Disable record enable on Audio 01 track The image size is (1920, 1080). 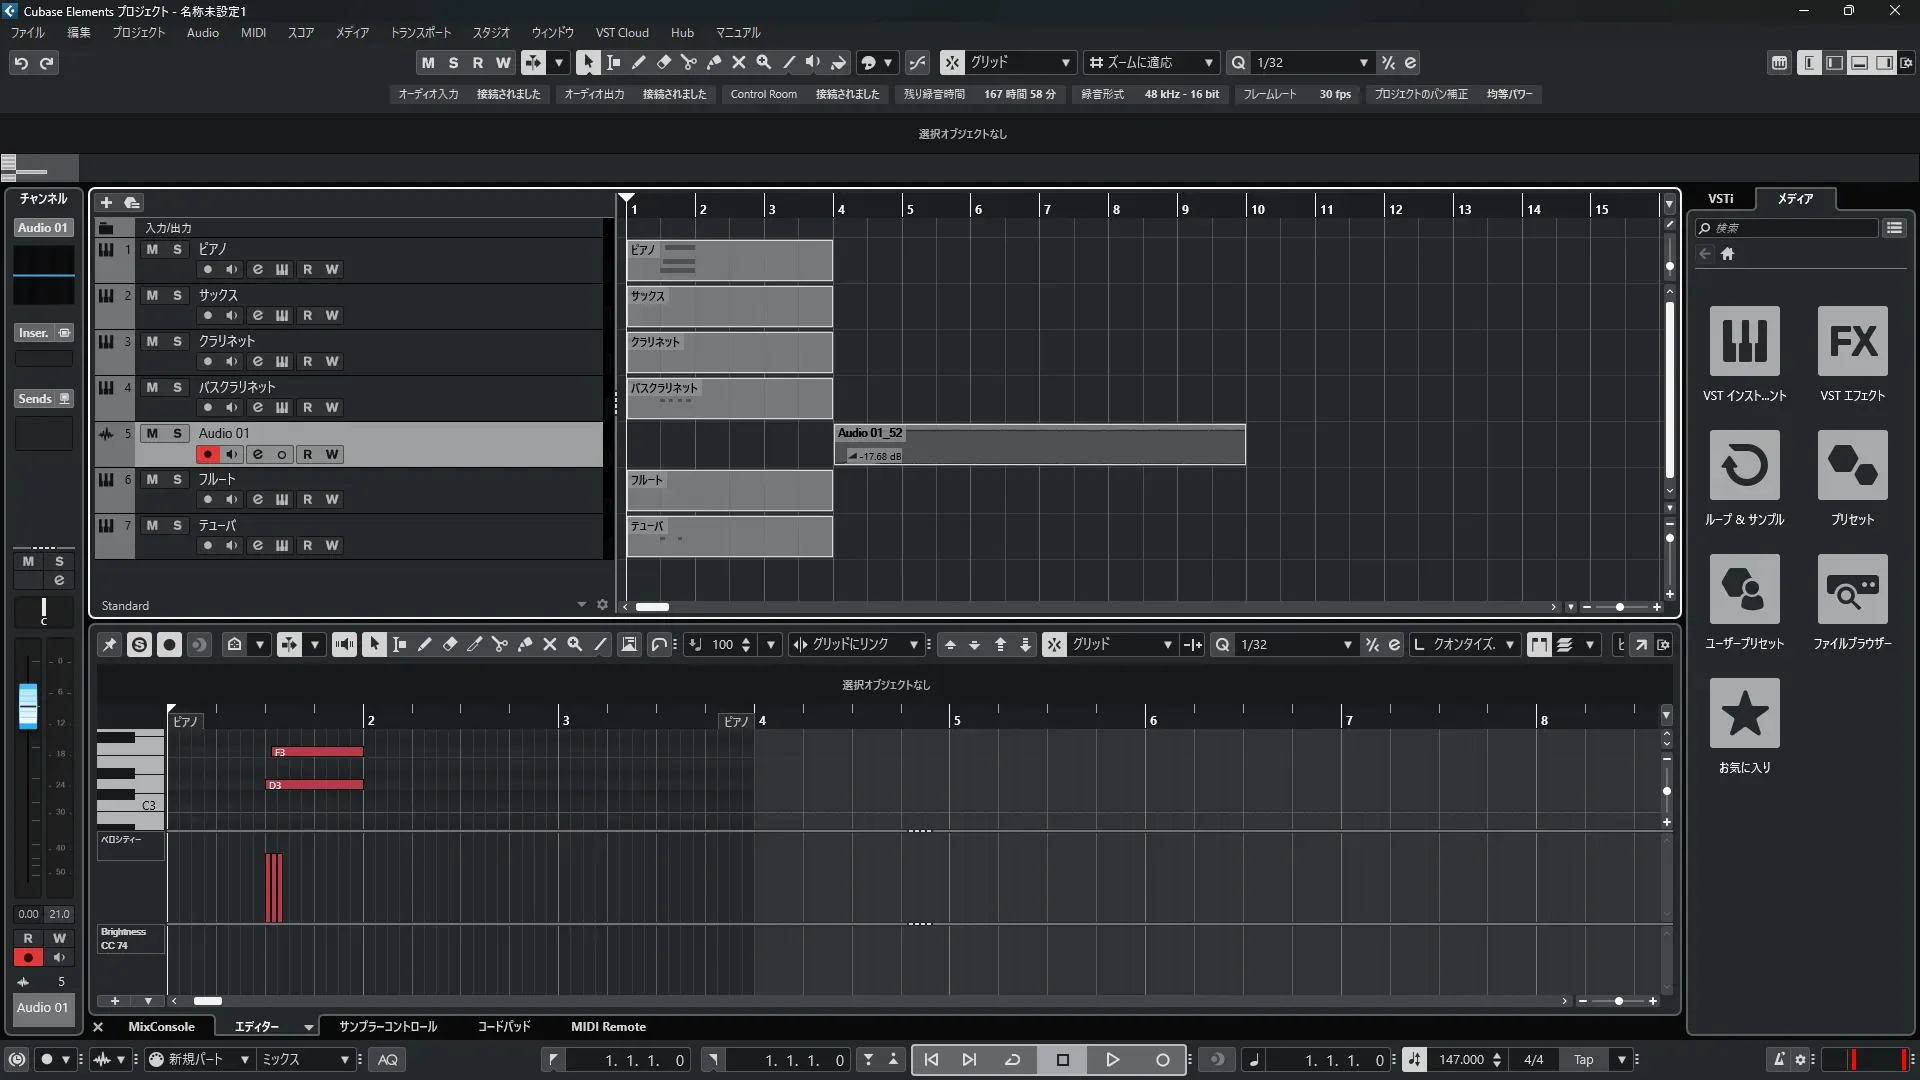pyautogui.click(x=207, y=454)
